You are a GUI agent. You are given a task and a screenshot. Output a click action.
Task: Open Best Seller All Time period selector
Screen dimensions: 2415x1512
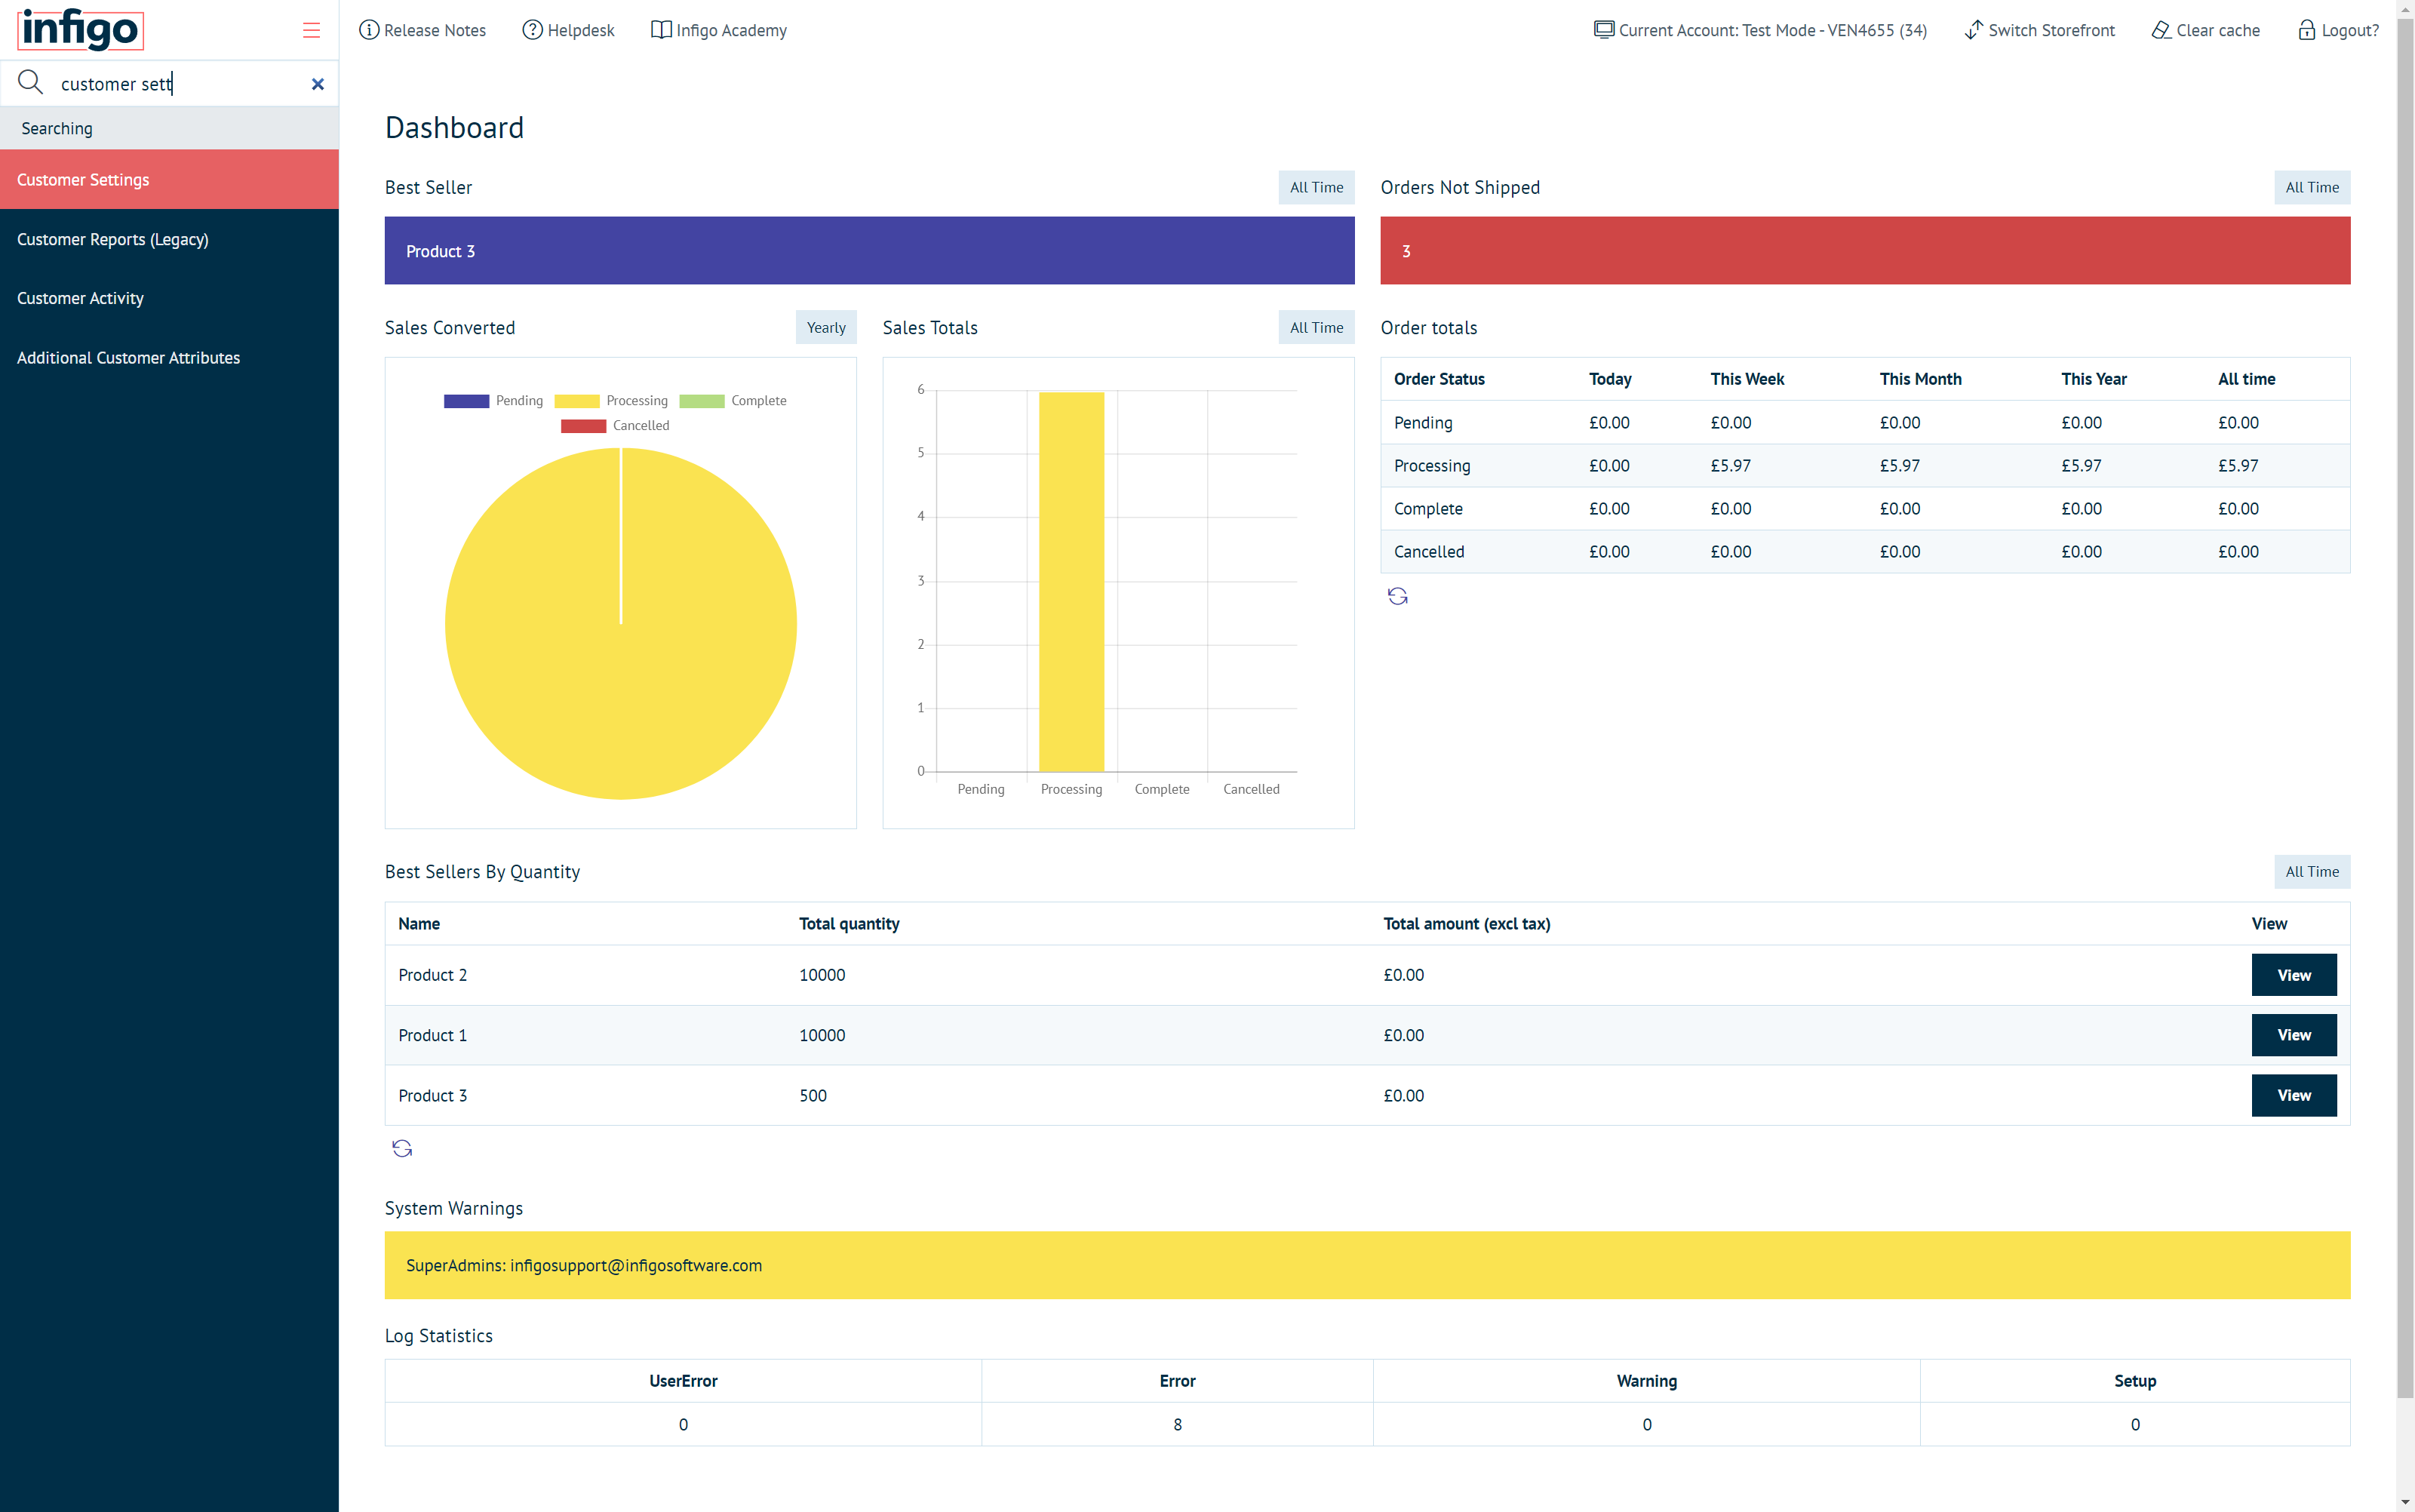pyautogui.click(x=1316, y=187)
